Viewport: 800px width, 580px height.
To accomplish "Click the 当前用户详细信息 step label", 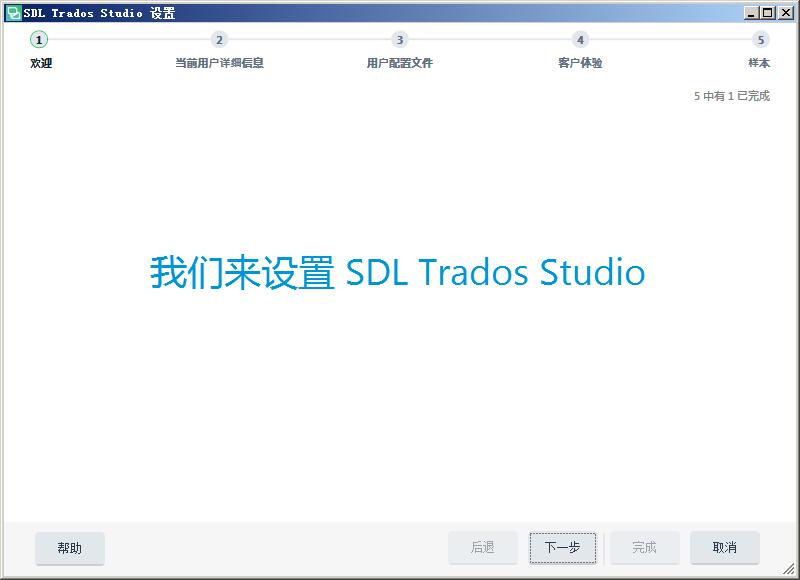I will click(x=219, y=63).
